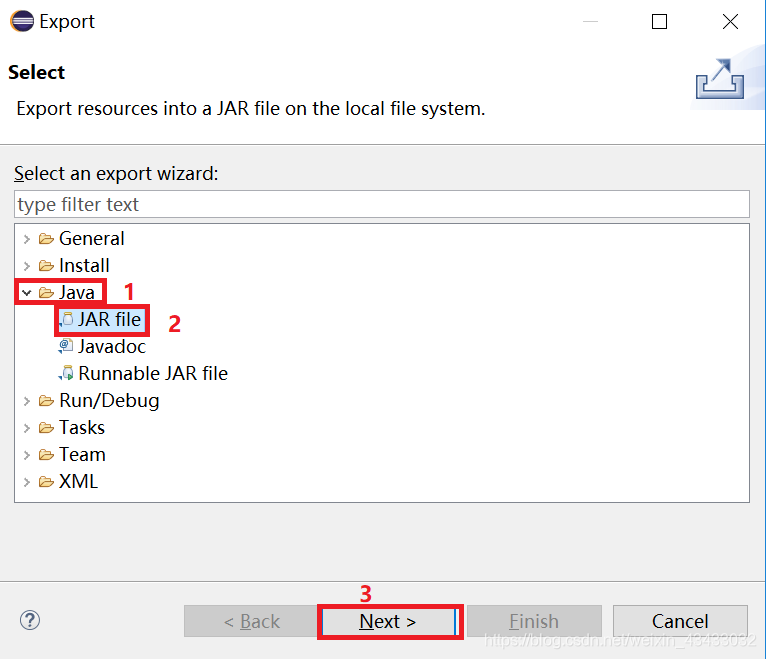Close the Export dialog window

pos(730,21)
